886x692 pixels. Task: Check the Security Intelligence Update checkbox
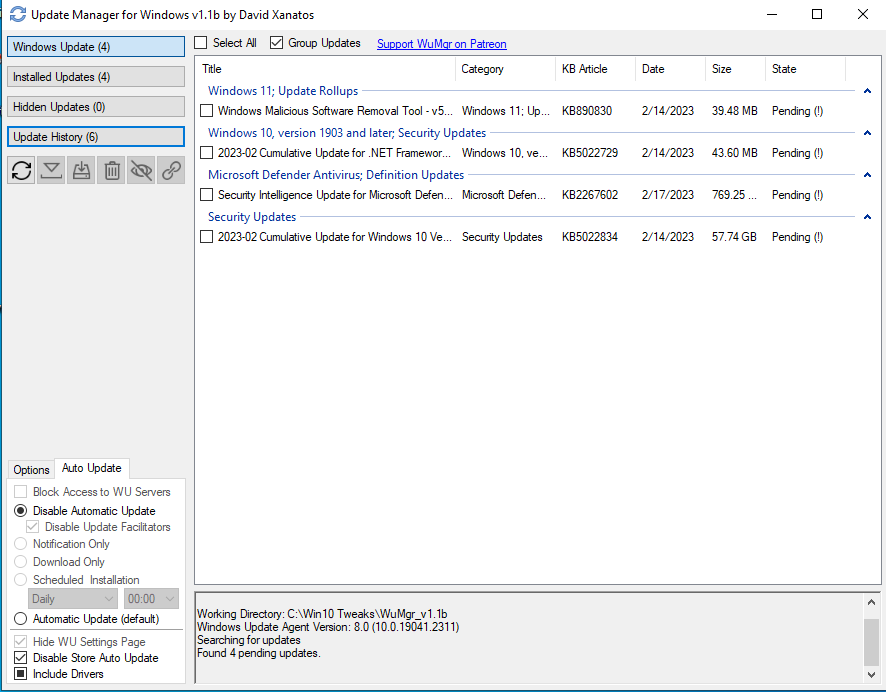coord(207,195)
